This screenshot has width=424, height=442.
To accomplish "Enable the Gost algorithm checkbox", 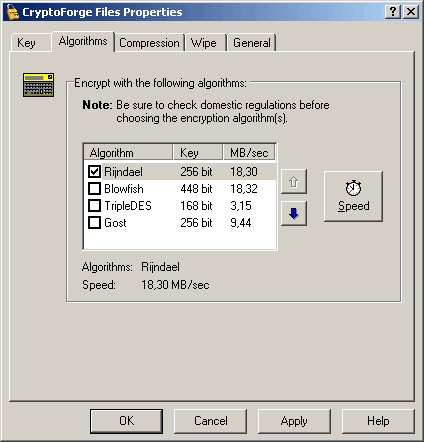I will 94,223.
